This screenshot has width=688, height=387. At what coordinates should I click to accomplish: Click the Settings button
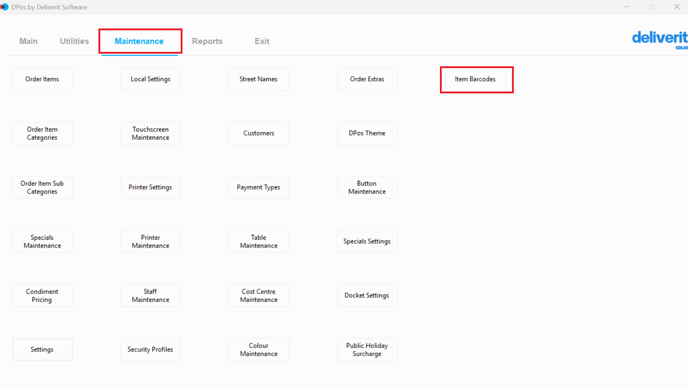click(x=42, y=350)
